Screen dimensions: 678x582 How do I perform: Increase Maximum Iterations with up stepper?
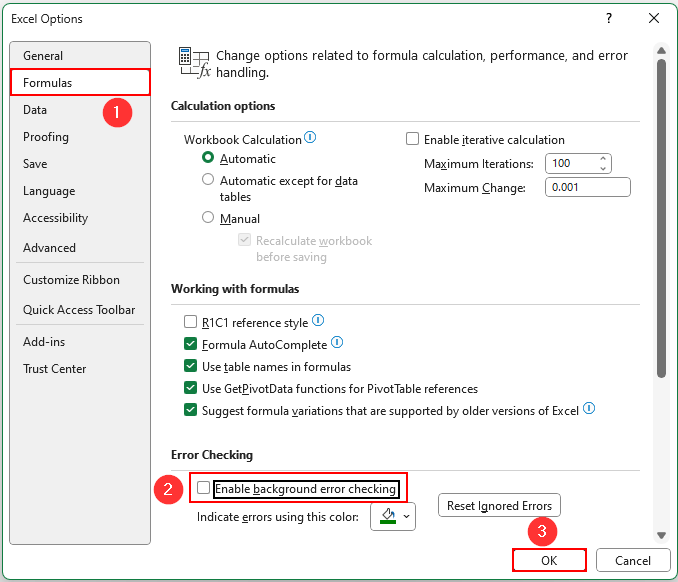click(x=603, y=159)
